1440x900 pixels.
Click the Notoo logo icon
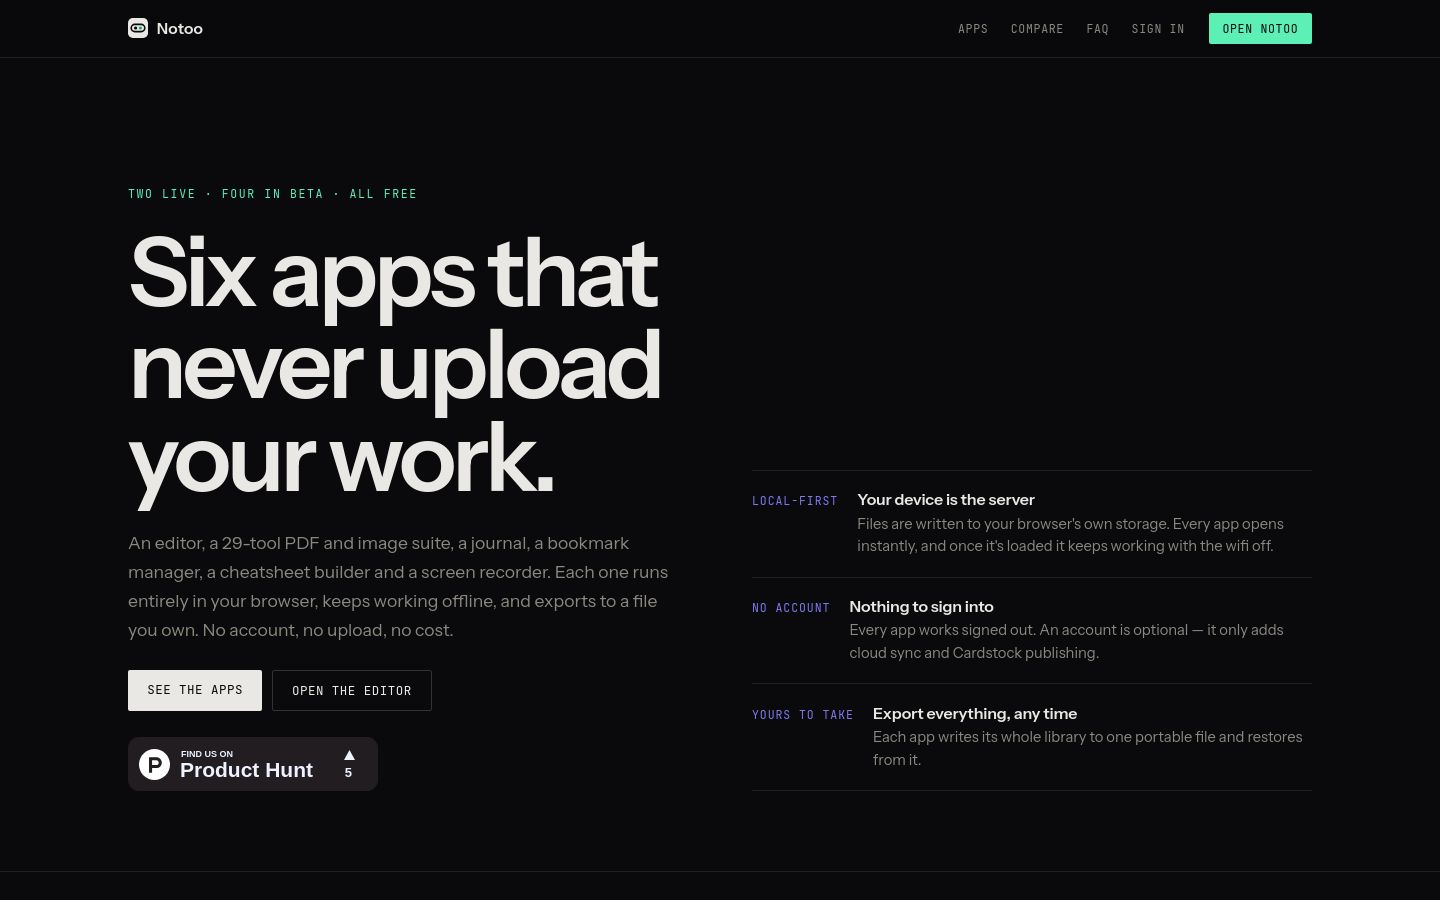coord(138,28)
